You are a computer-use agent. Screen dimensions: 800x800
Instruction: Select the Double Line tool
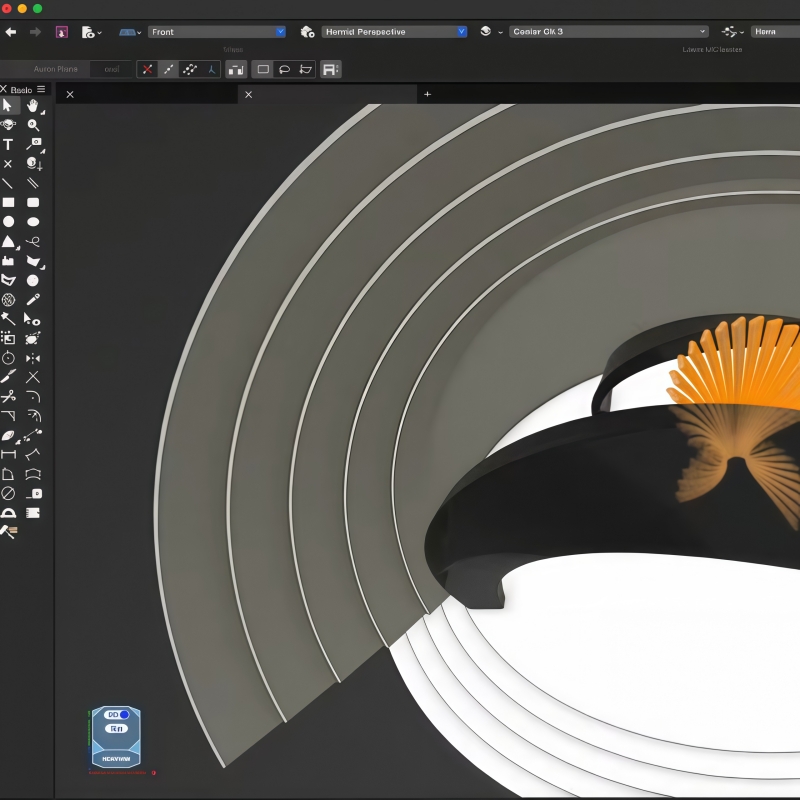(x=33, y=183)
